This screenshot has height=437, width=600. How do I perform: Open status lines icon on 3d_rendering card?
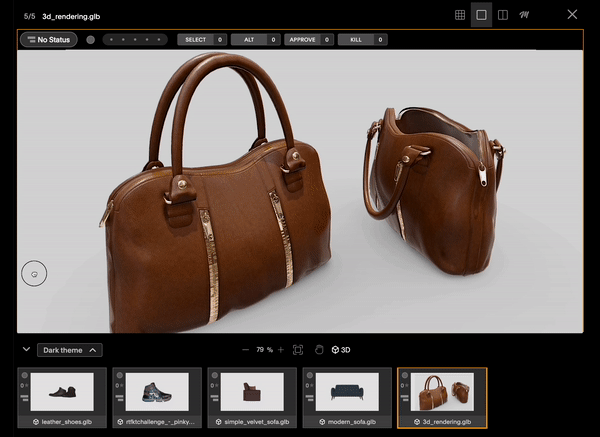tap(404, 398)
